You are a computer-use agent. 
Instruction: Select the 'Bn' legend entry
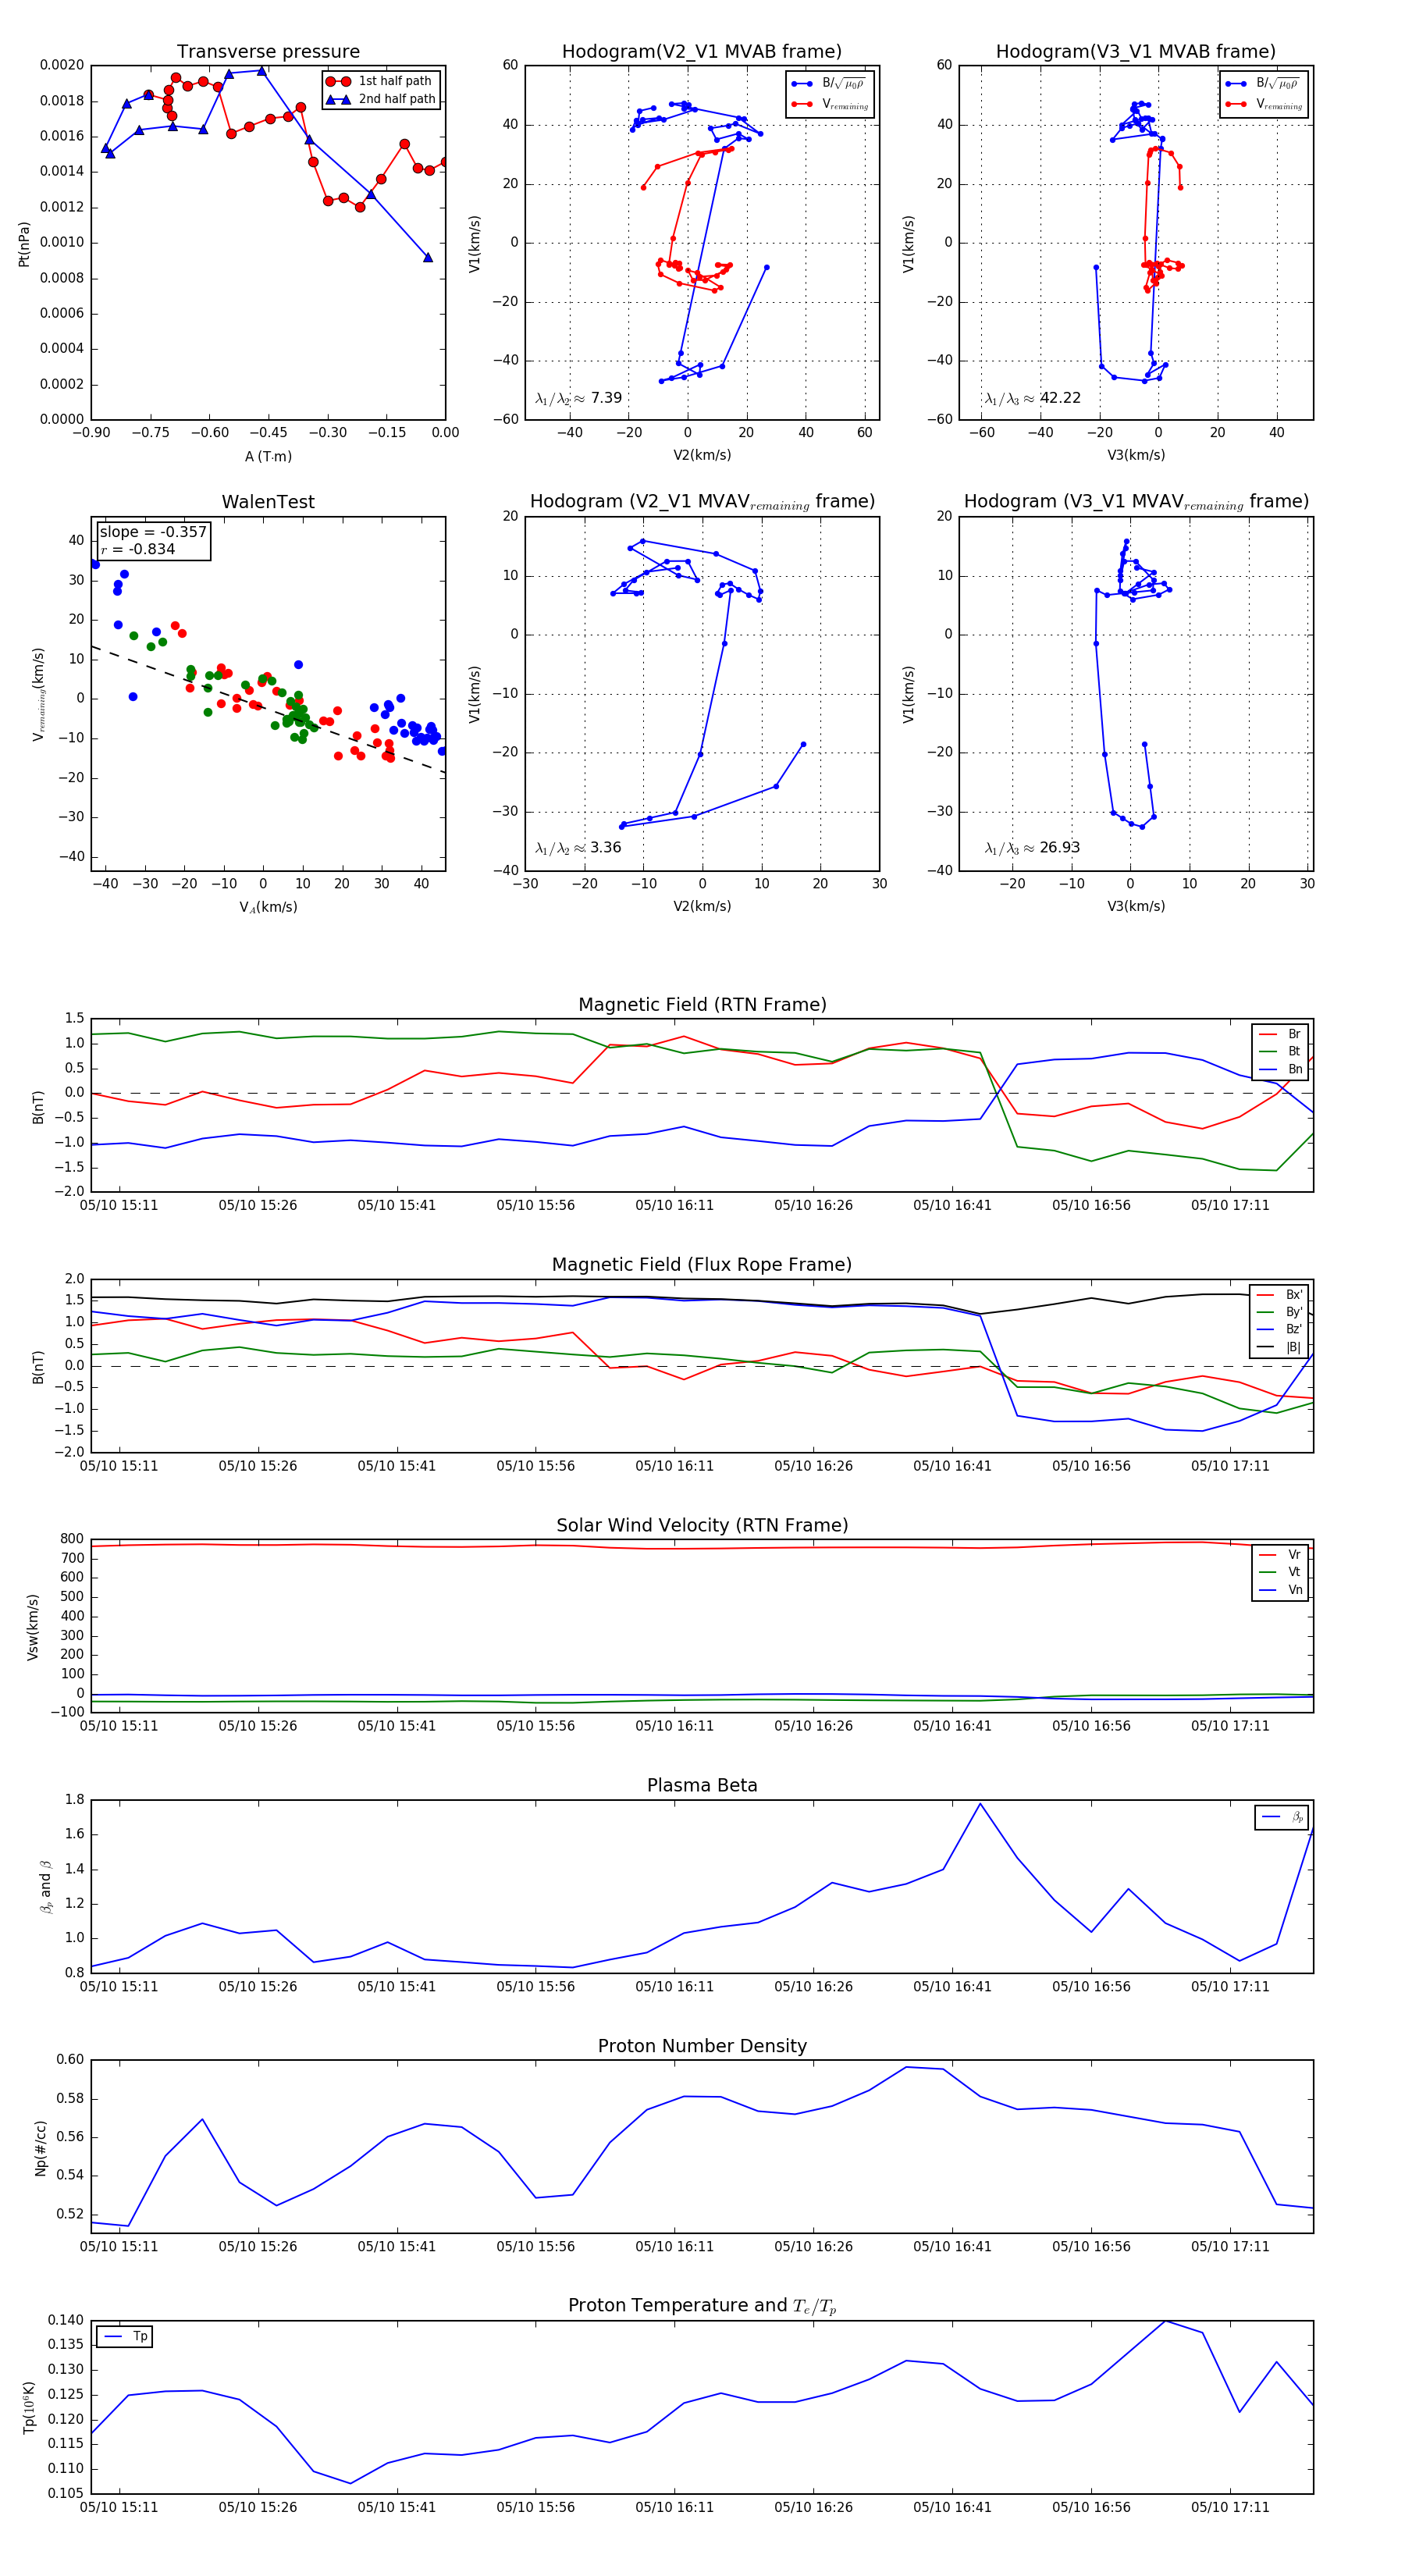click(1280, 1069)
